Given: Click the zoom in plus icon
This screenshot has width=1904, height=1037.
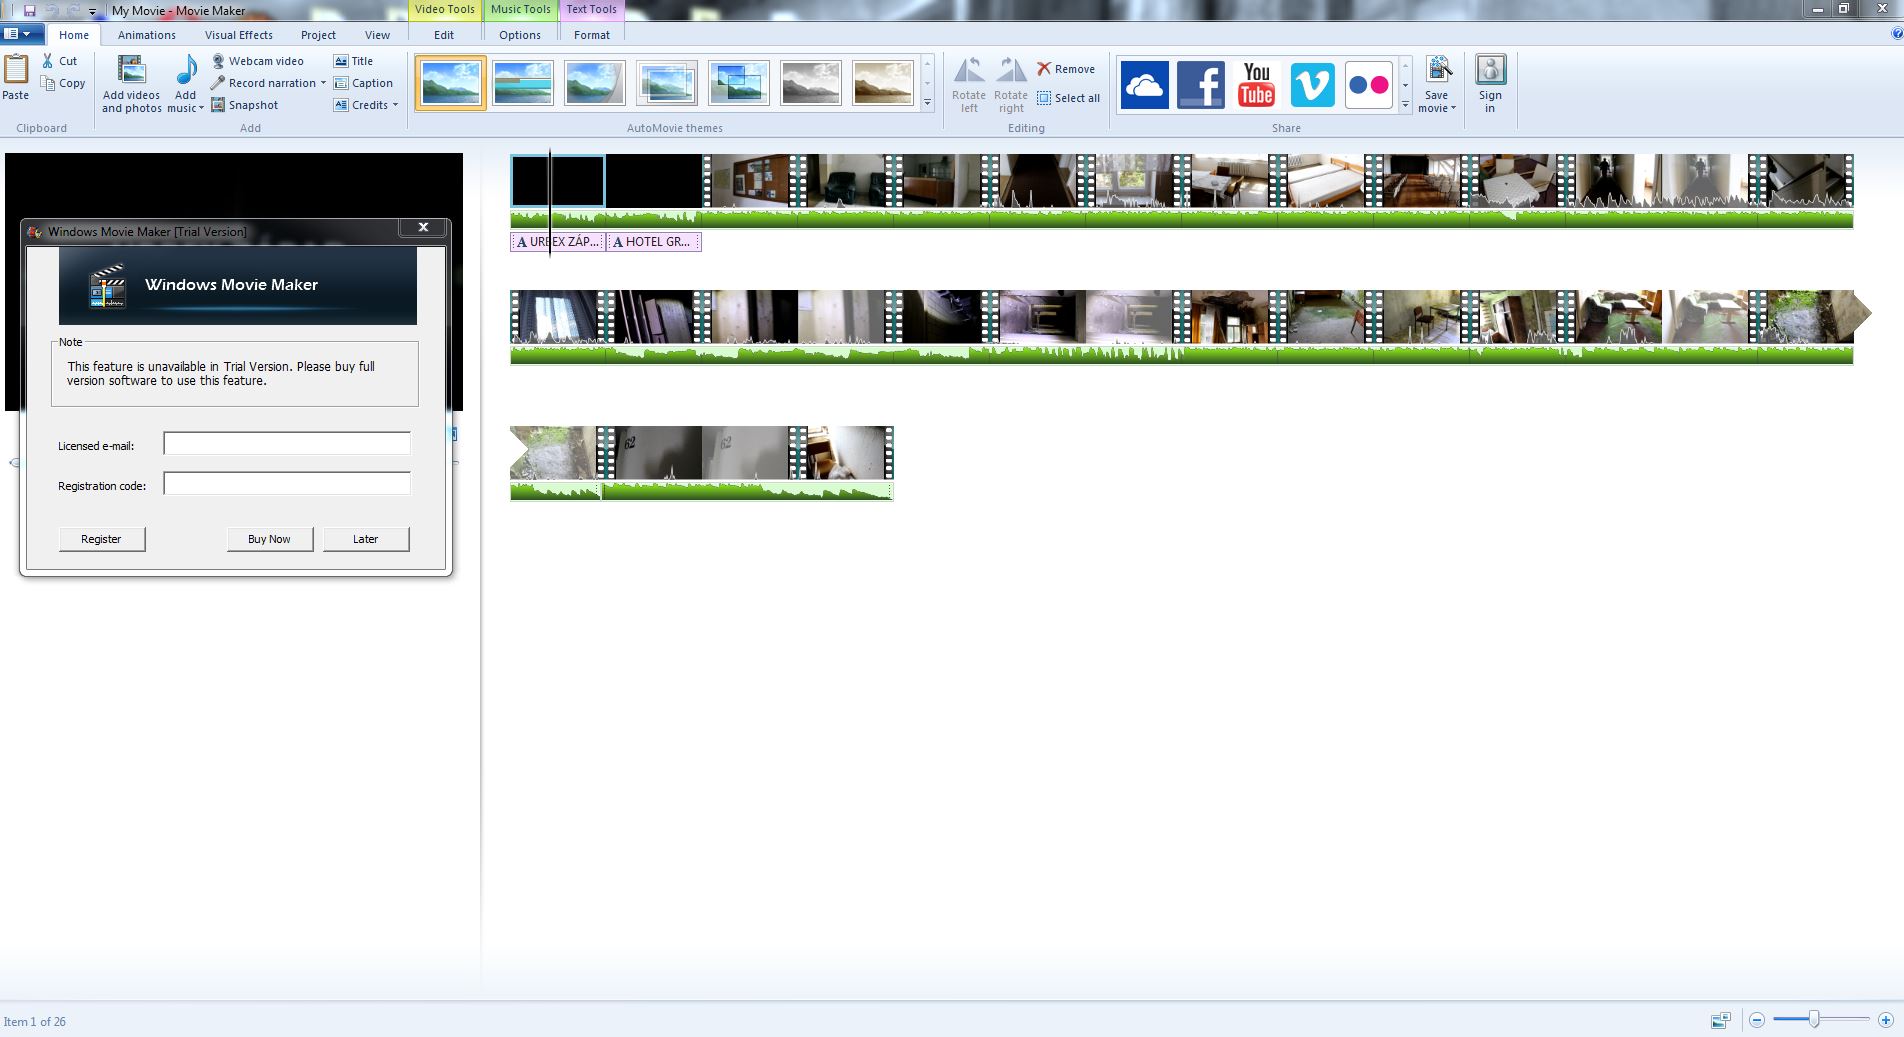Looking at the screenshot, I should pos(1885,1021).
